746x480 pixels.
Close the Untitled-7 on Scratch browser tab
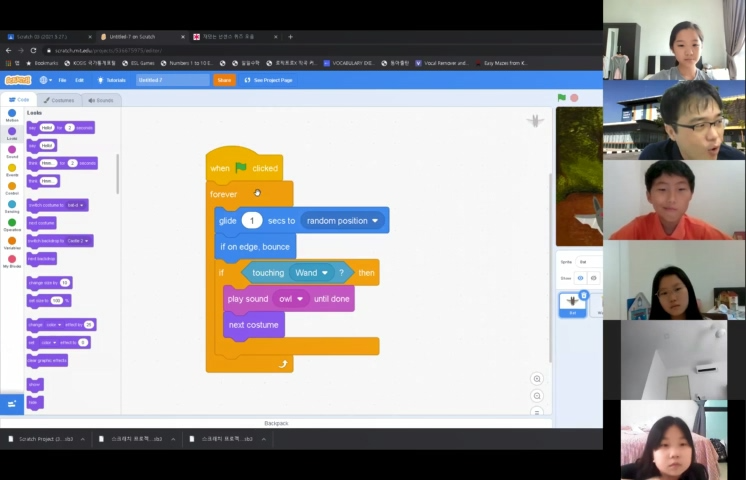[x=183, y=37]
